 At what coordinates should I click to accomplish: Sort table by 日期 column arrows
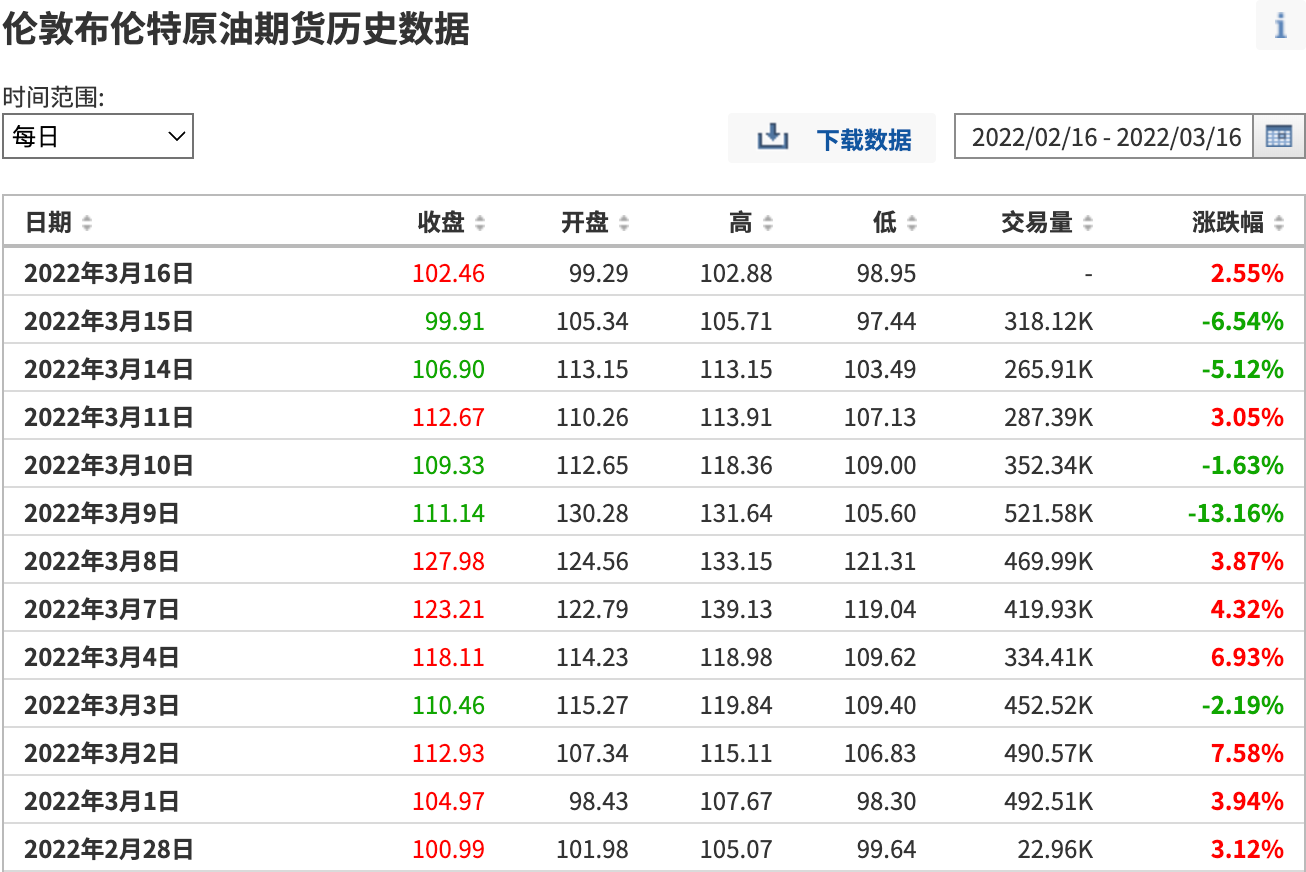(87, 223)
